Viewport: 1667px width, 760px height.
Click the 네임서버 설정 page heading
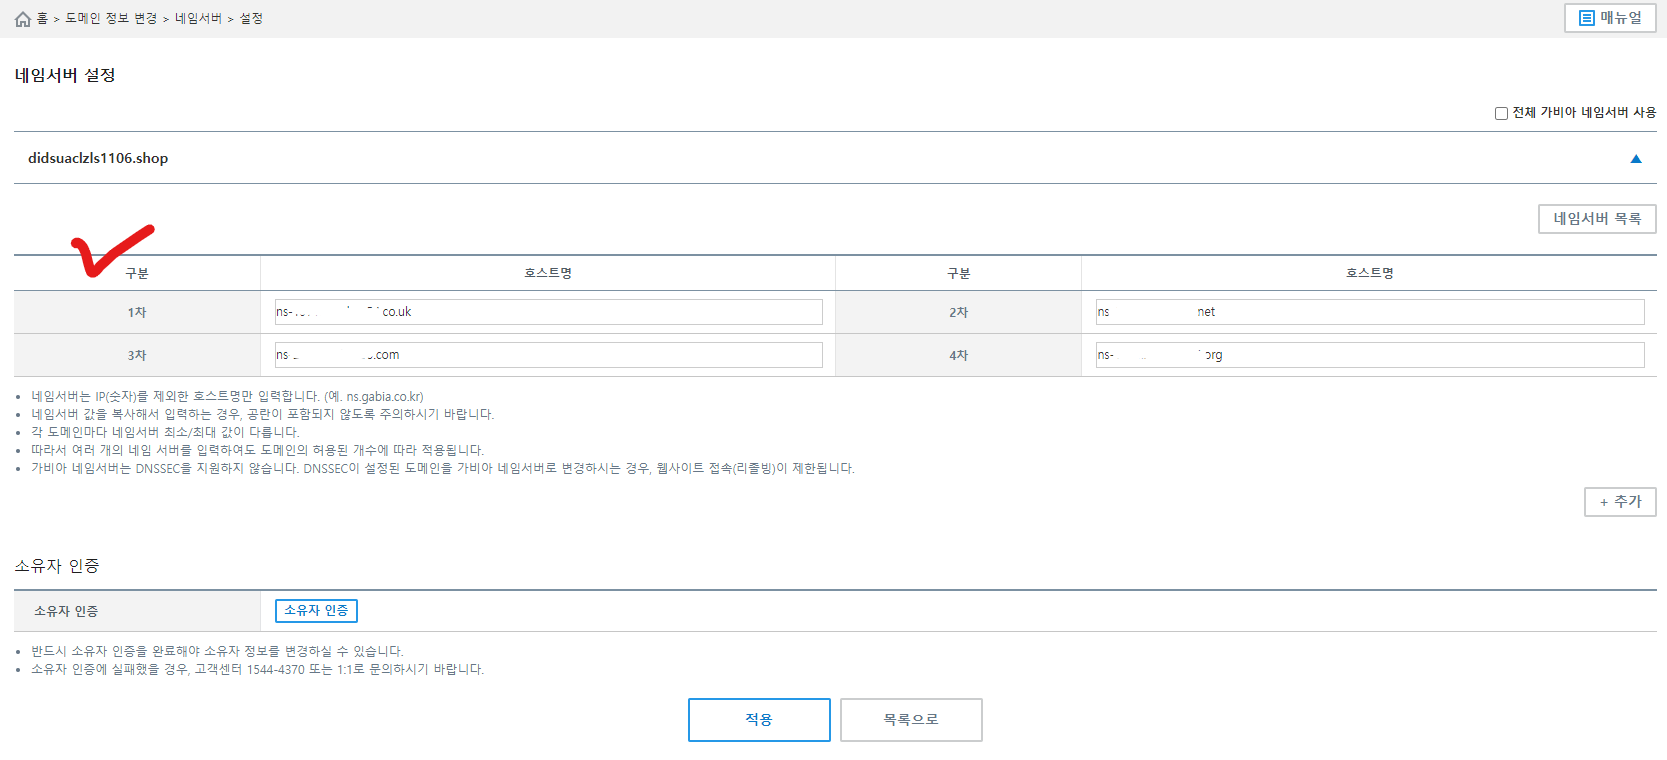pos(65,75)
